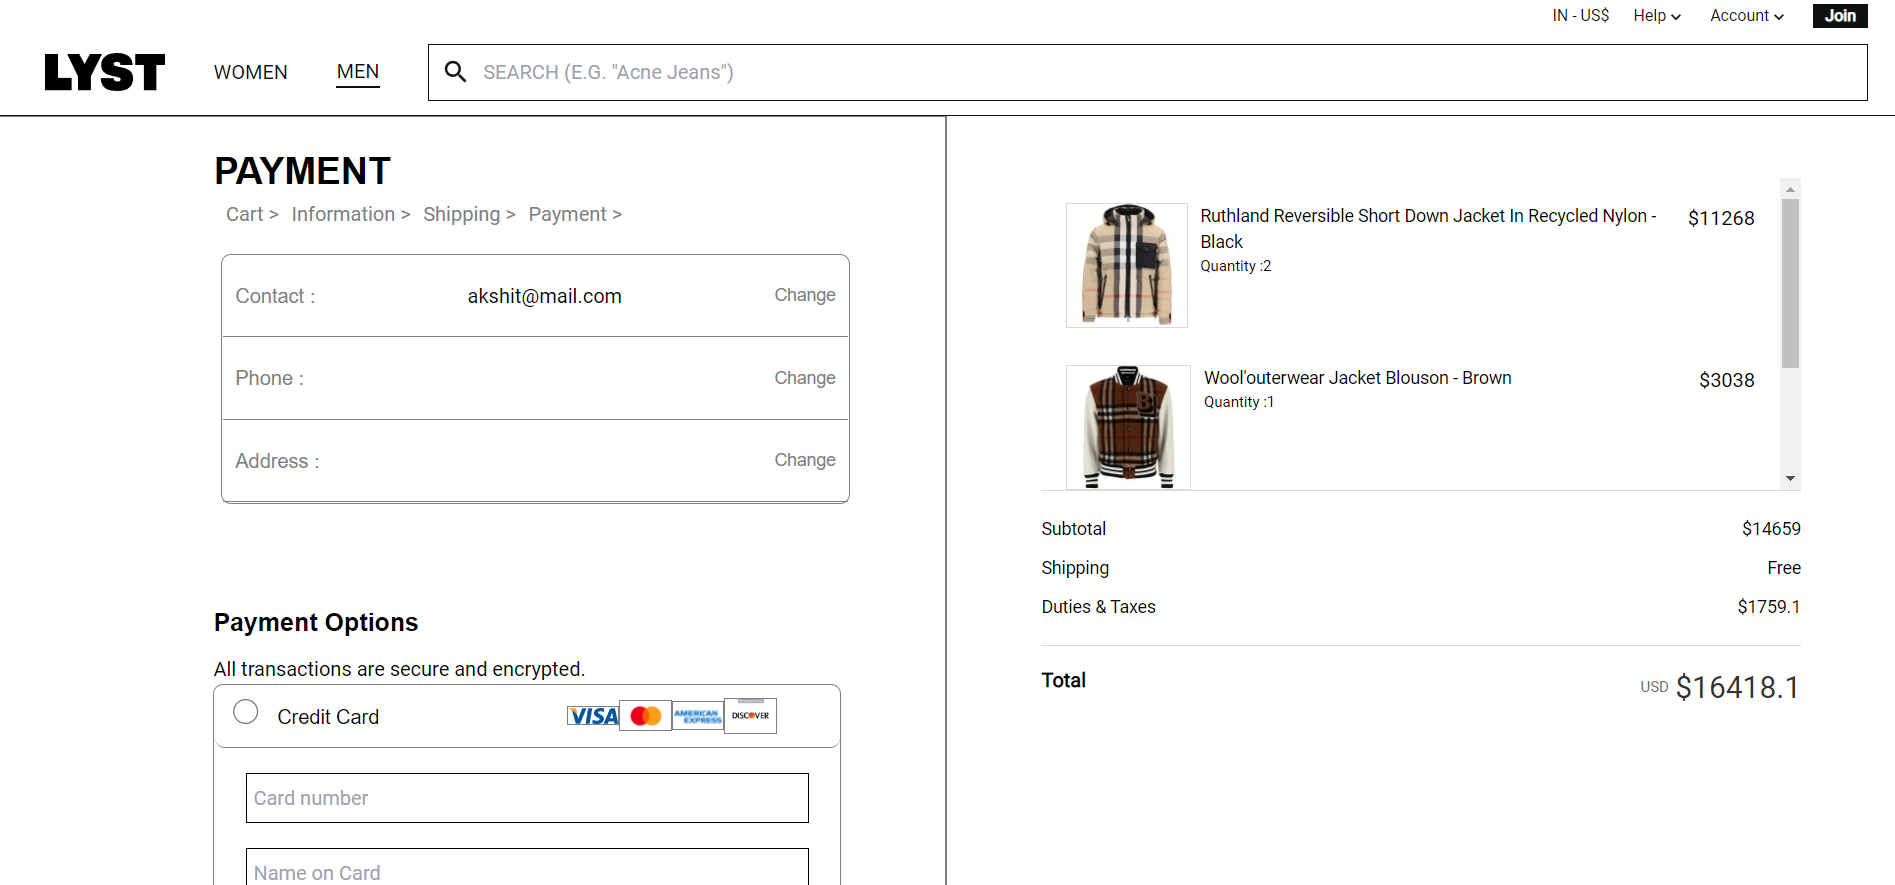Click the $3038 price
This screenshot has height=885, width=1895.
[x=1727, y=380]
